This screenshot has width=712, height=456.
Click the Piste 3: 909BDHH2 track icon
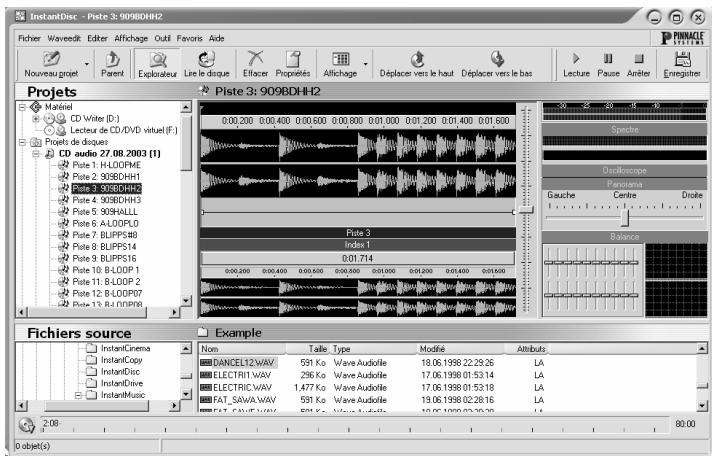click(64, 188)
